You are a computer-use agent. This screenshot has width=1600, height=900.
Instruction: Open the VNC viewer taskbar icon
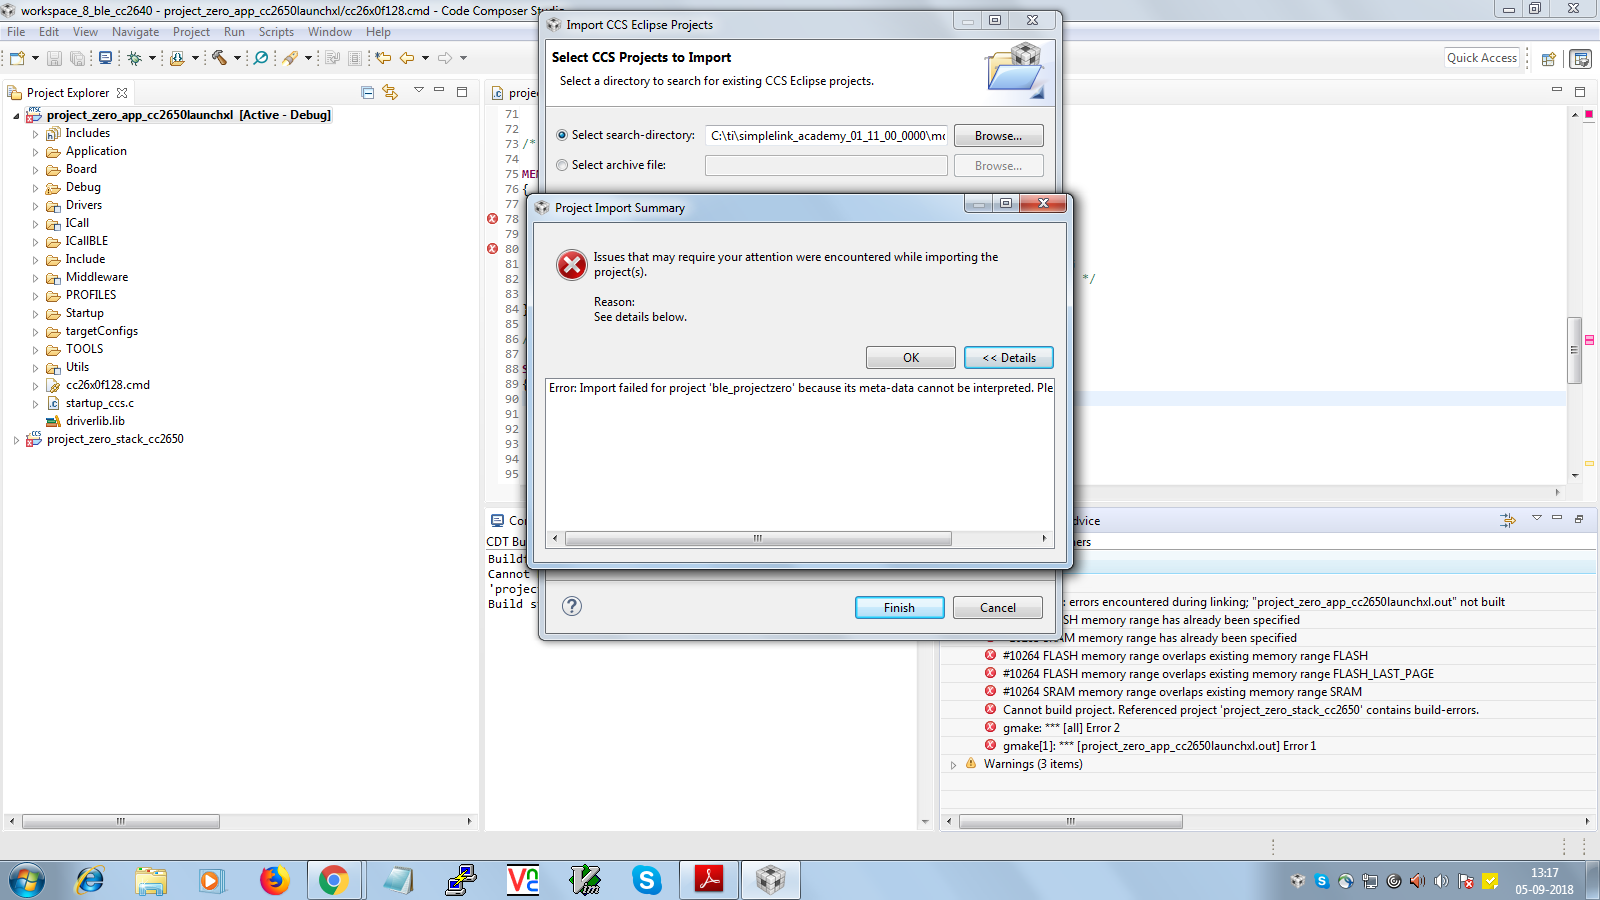tap(522, 880)
